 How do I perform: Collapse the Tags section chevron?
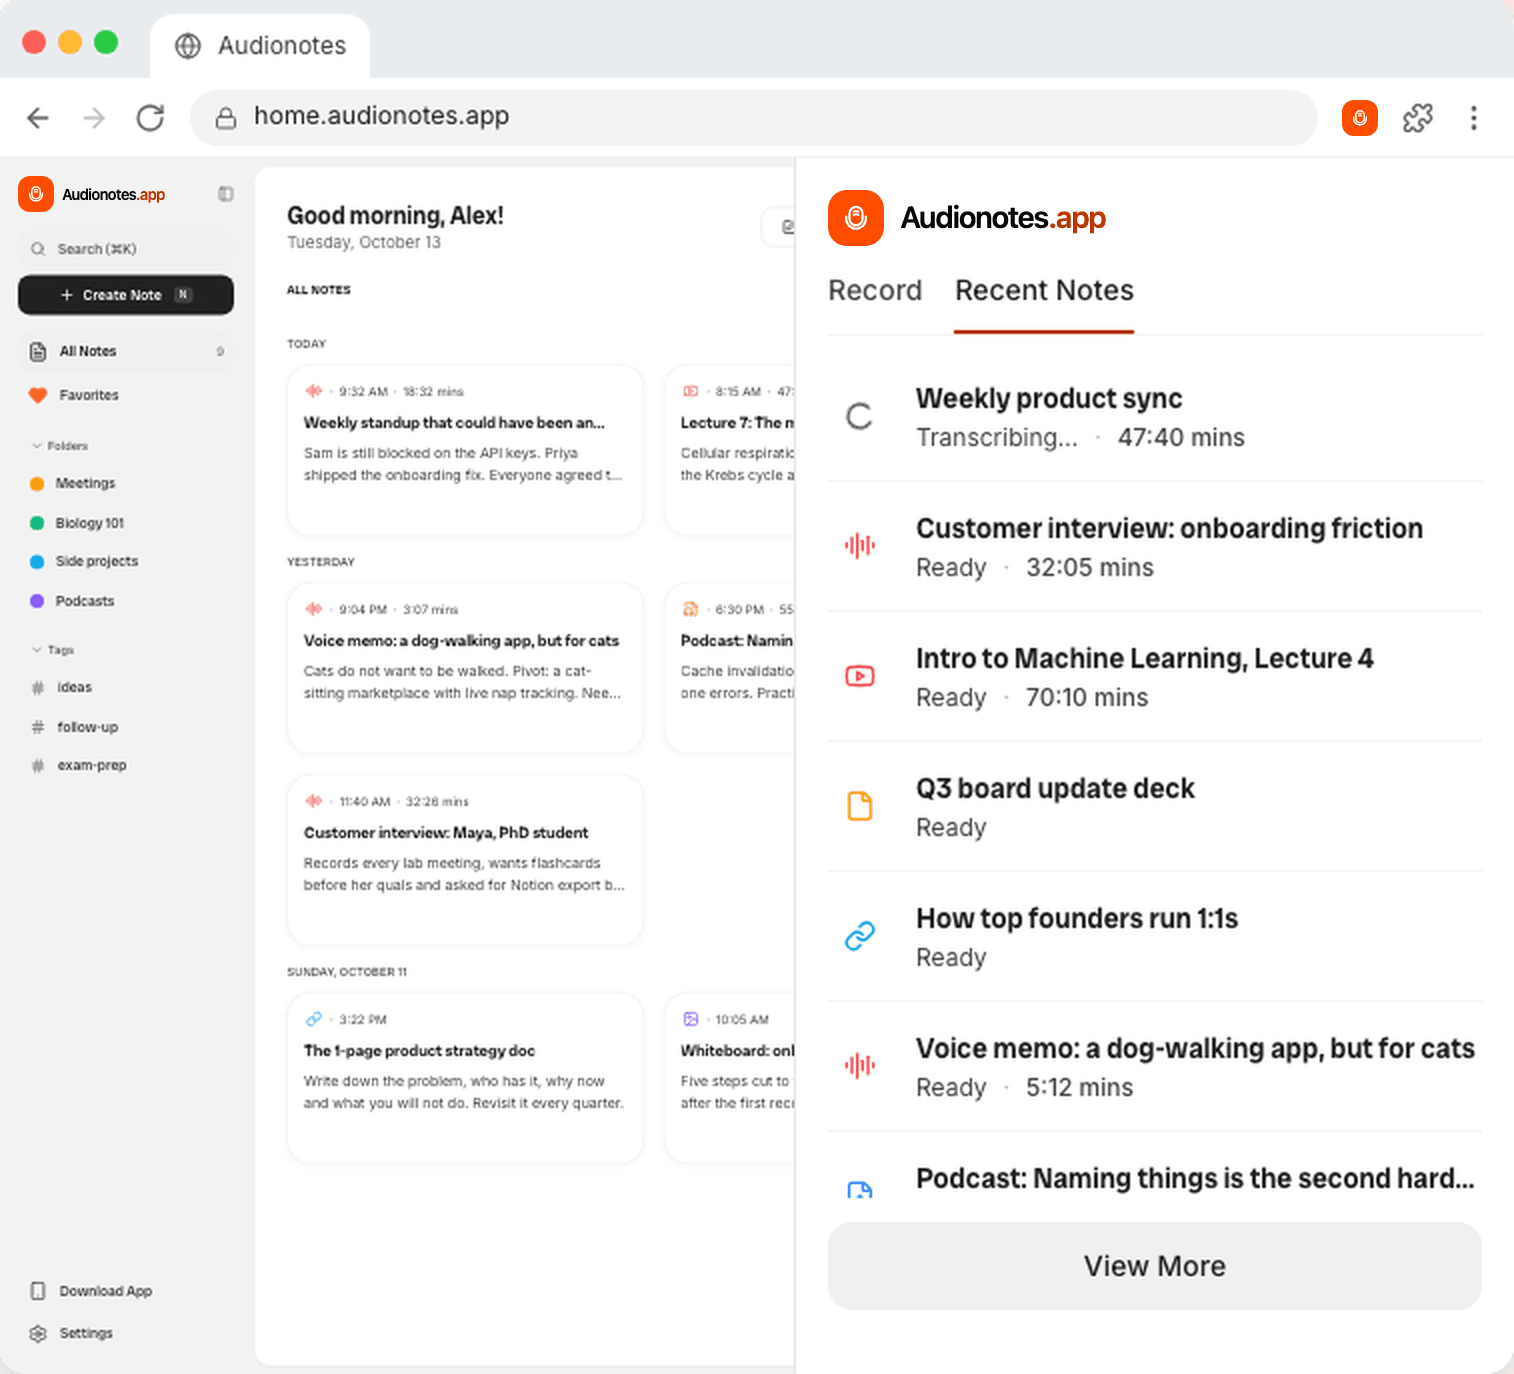[x=37, y=650]
